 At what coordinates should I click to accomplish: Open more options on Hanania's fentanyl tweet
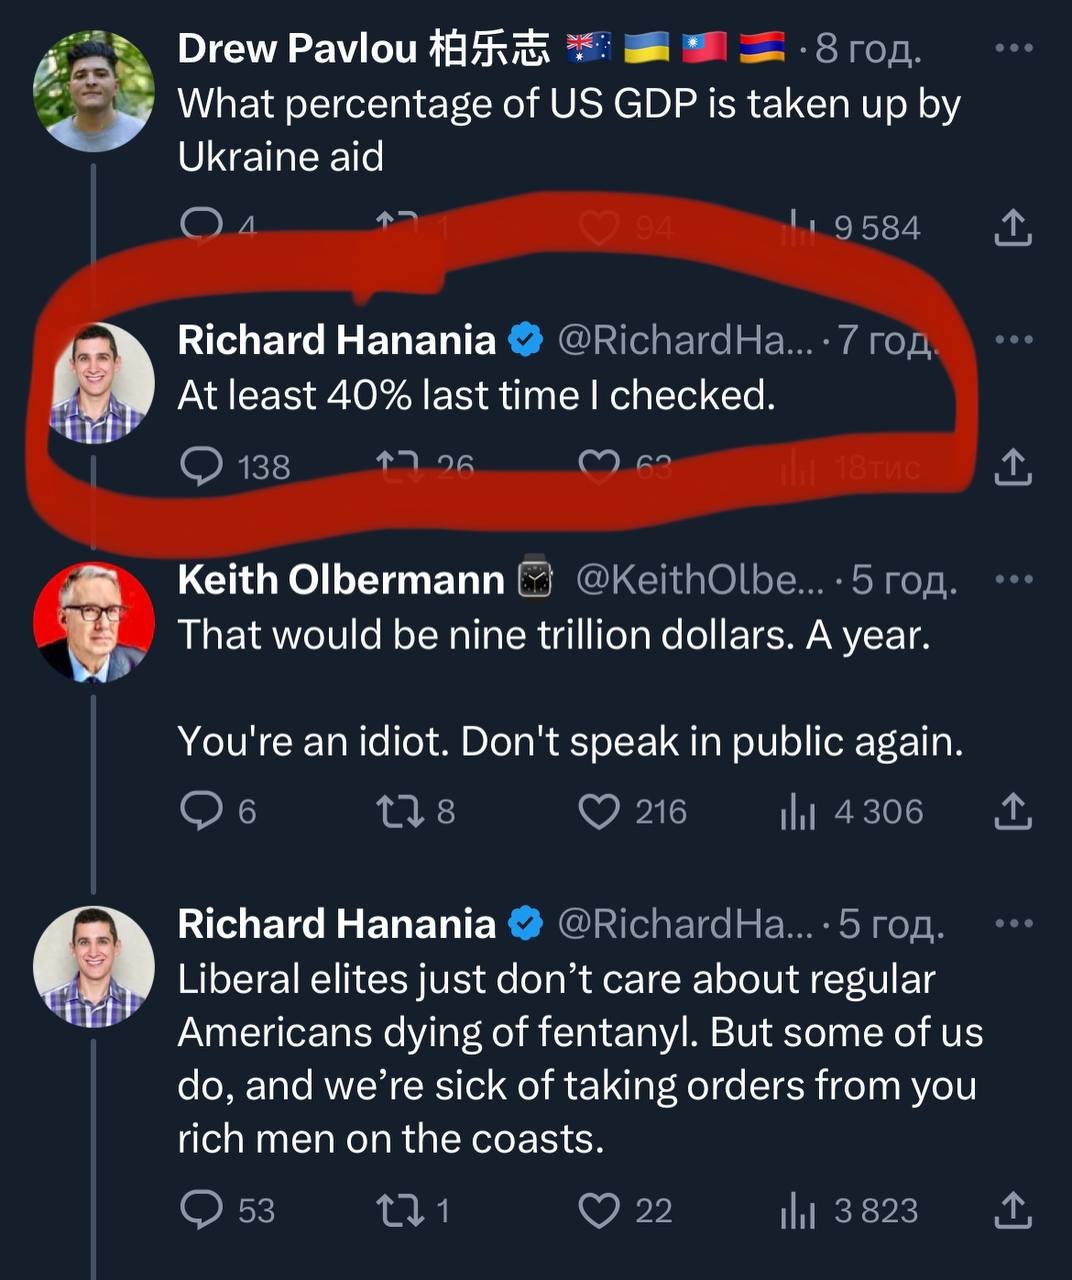pos(1014,923)
